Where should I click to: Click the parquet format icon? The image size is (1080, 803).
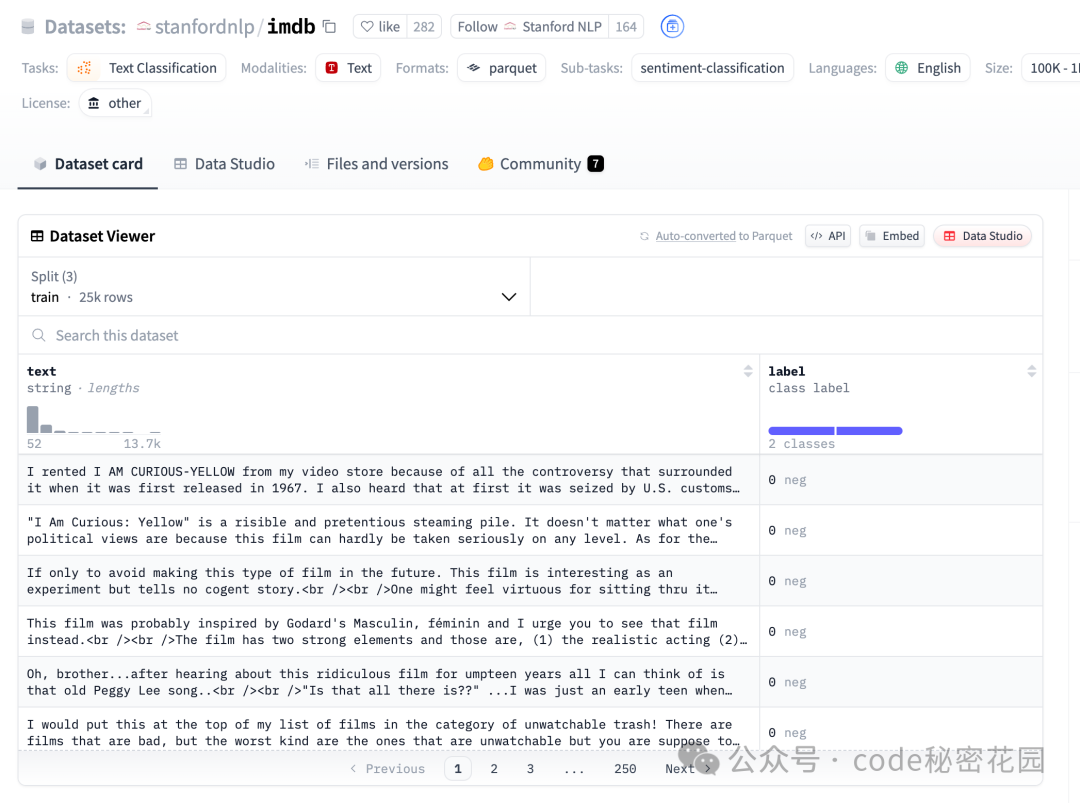[x=473, y=67]
